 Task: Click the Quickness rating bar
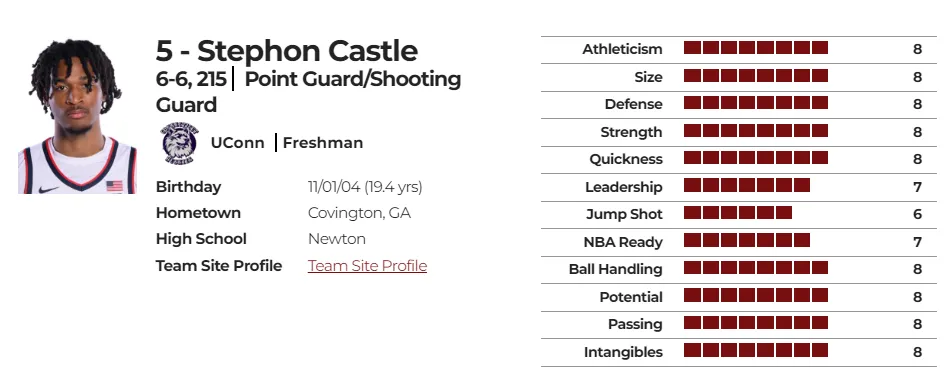point(756,158)
